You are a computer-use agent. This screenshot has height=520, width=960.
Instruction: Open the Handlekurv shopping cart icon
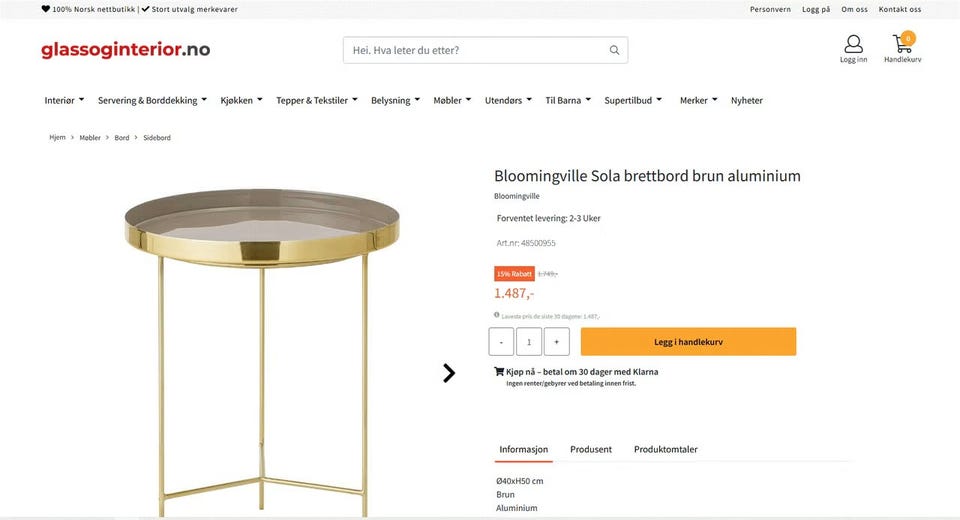(x=903, y=44)
